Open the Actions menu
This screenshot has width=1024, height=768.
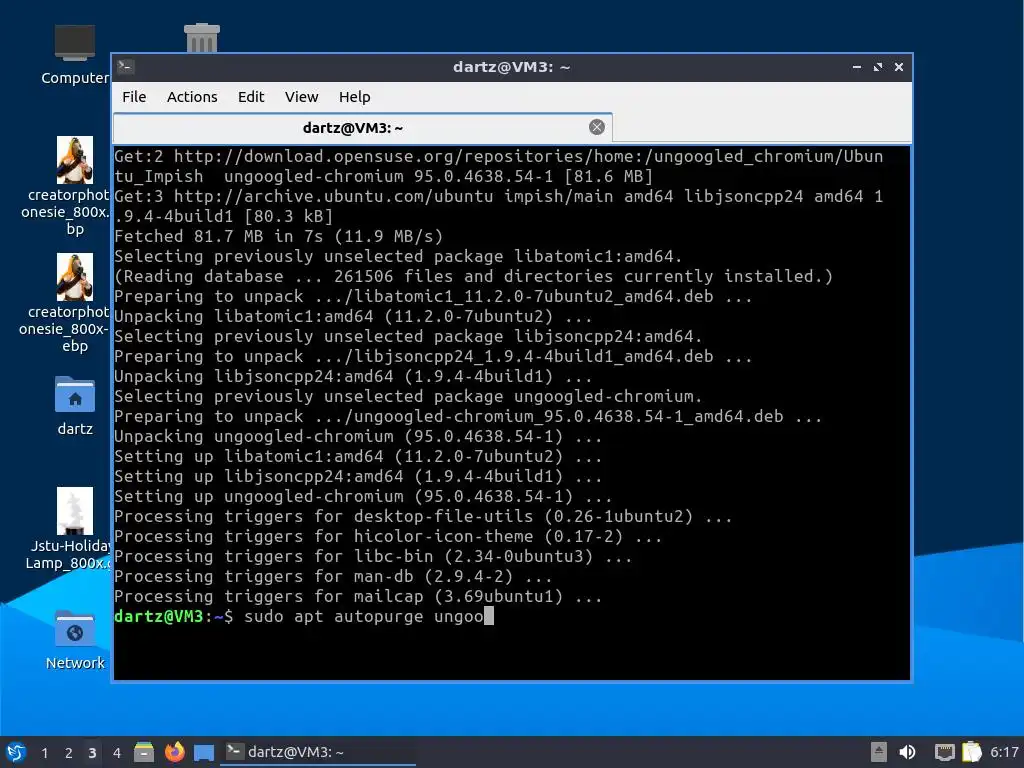192,97
